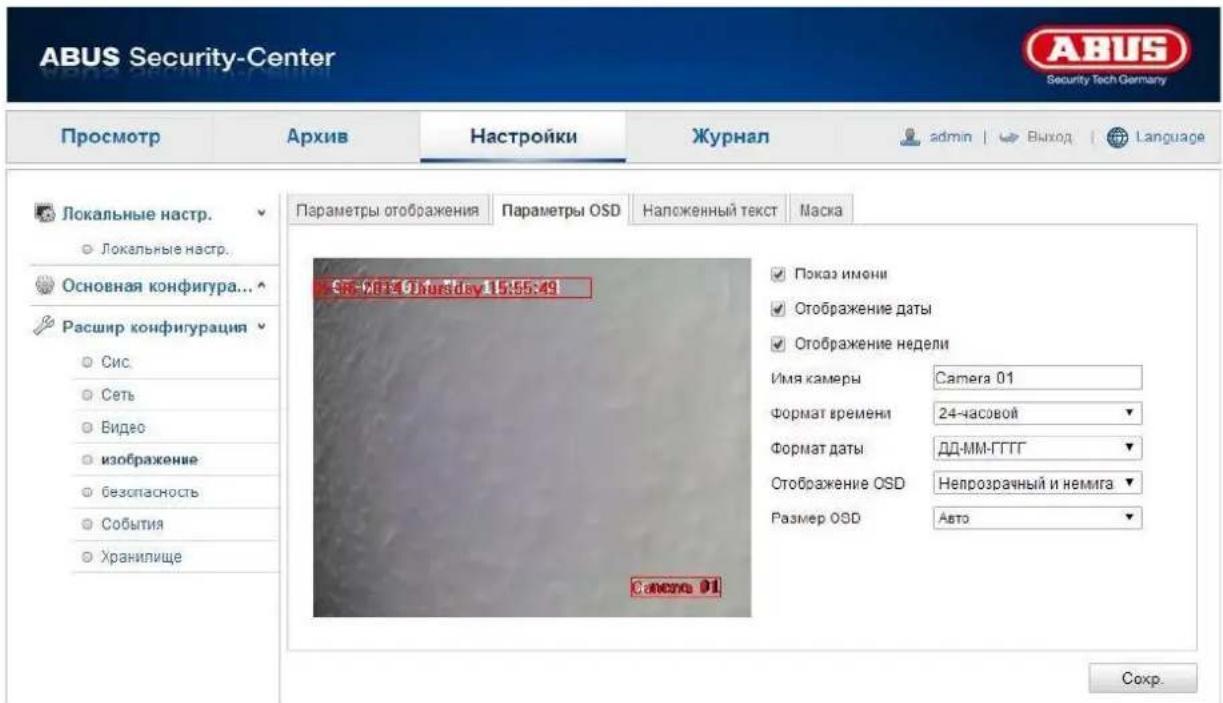Viewport: 1223px width, 703px height.
Task: Open the Журнал tab
Action: pos(731,137)
